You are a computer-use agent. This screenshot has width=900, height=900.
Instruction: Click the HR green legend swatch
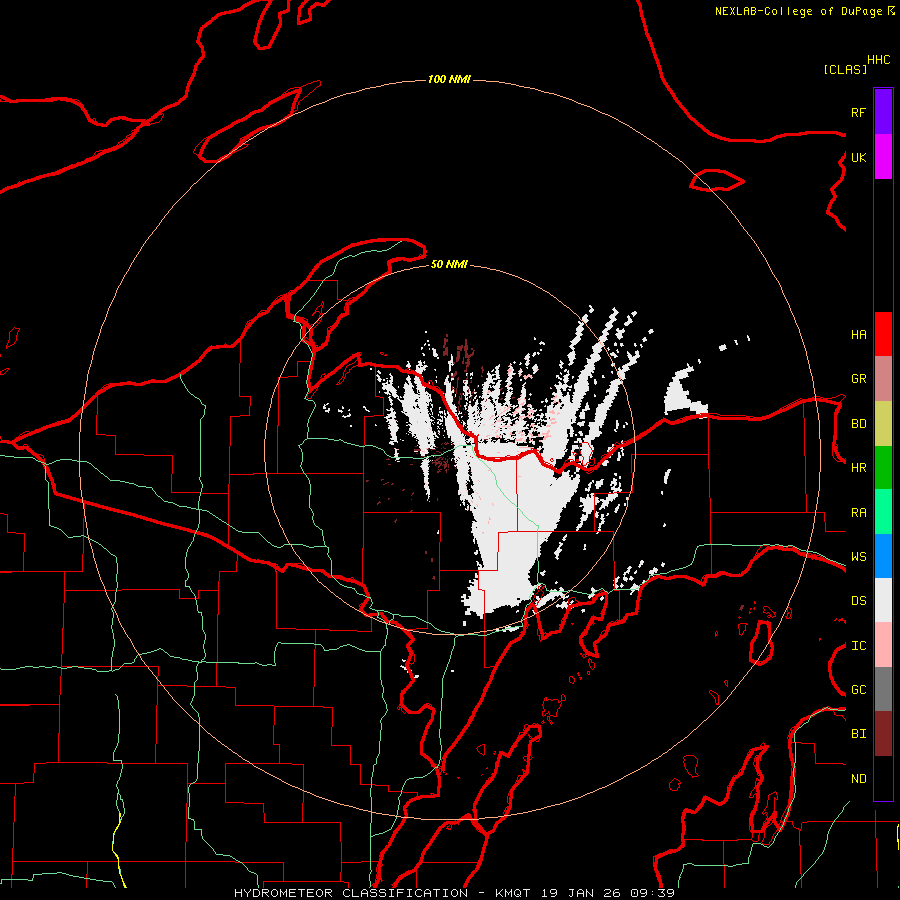(x=883, y=468)
